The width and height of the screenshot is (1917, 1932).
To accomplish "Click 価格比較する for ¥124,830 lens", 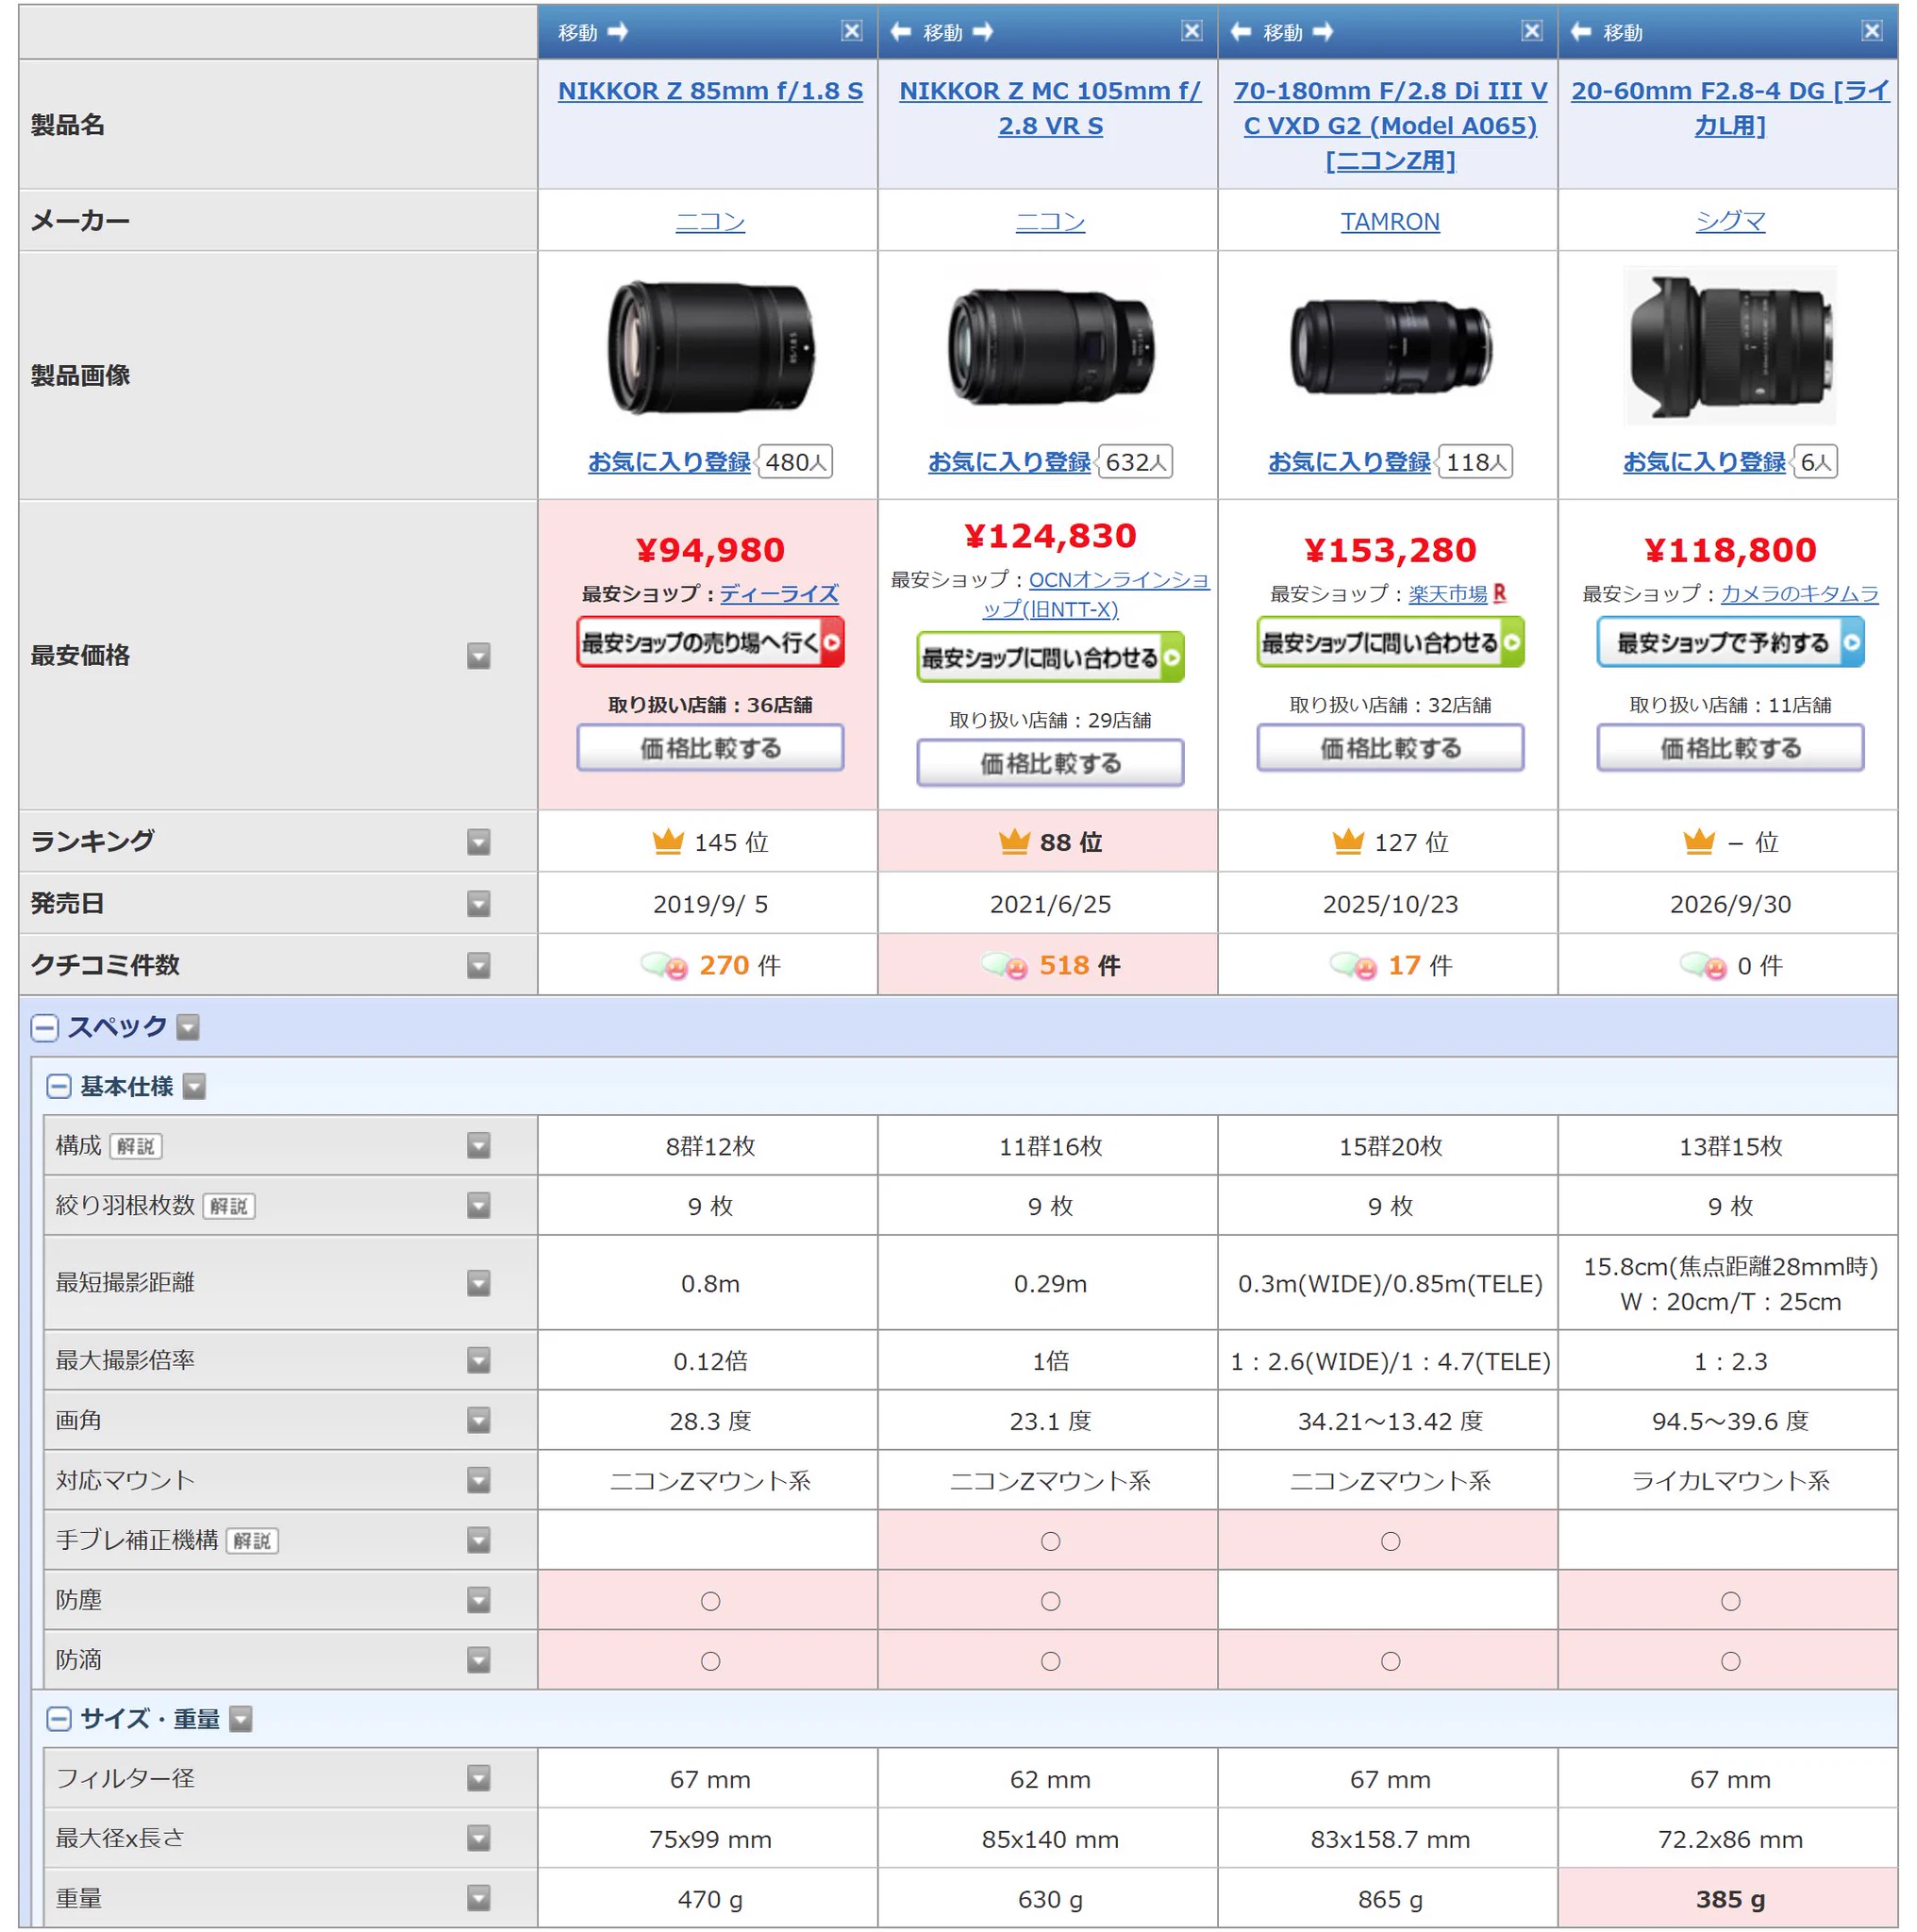I will [x=1050, y=763].
